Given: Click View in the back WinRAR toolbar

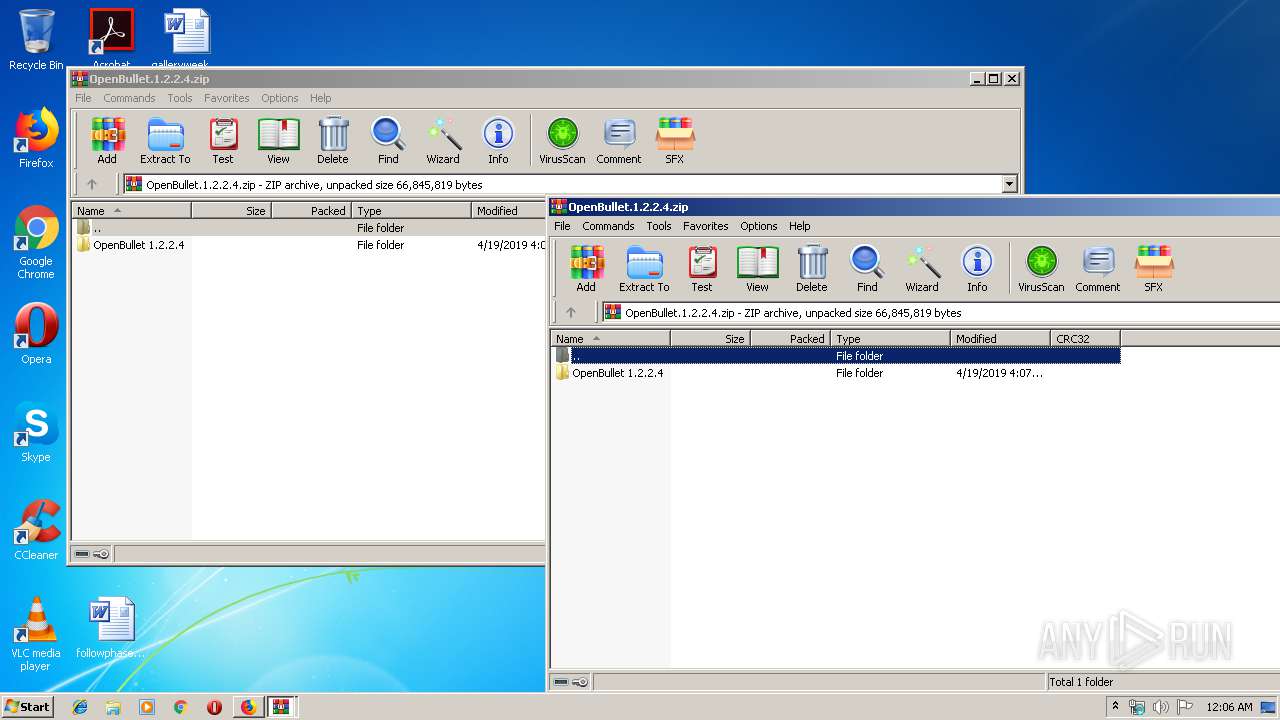Looking at the screenshot, I should pyautogui.click(x=278, y=142).
